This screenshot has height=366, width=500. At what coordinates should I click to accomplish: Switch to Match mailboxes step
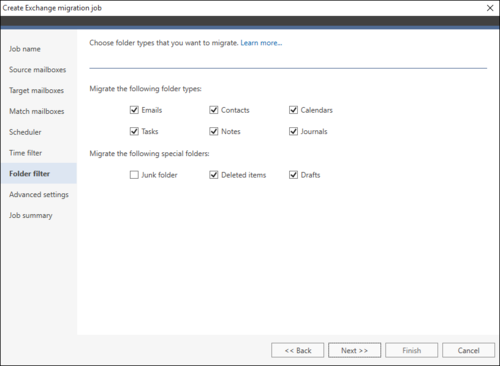(x=37, y=111)
